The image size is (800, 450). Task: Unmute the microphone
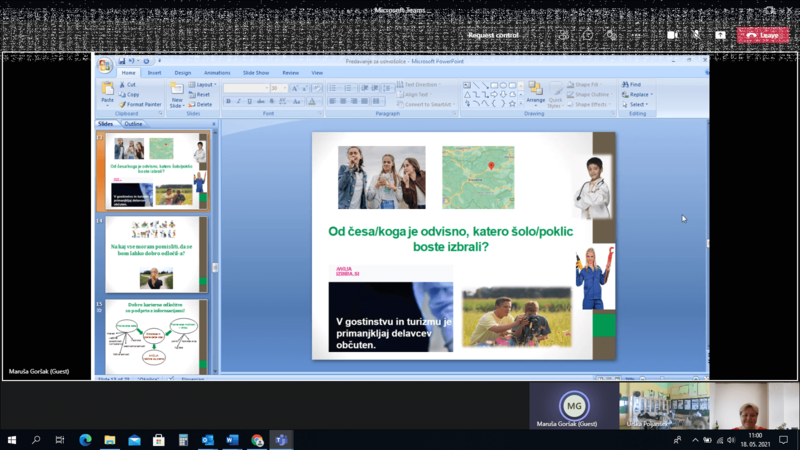pos(696,35)
